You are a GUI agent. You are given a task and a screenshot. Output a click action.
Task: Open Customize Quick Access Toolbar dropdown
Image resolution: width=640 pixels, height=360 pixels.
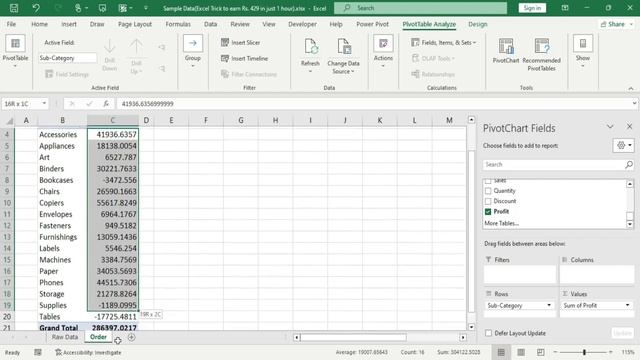[x=146, y=8]
